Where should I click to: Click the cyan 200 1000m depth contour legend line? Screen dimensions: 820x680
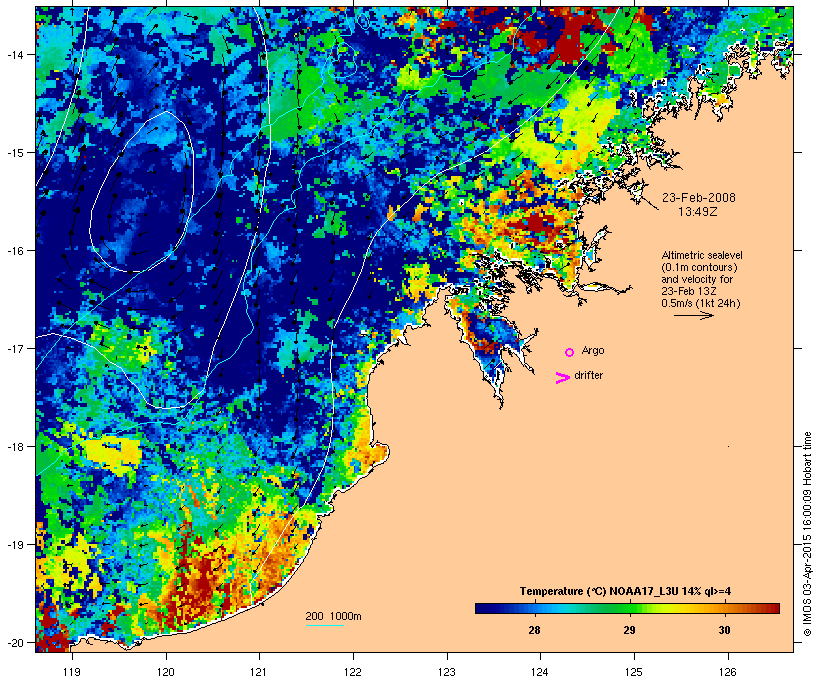pyautogui.click(x=324, y=626)
